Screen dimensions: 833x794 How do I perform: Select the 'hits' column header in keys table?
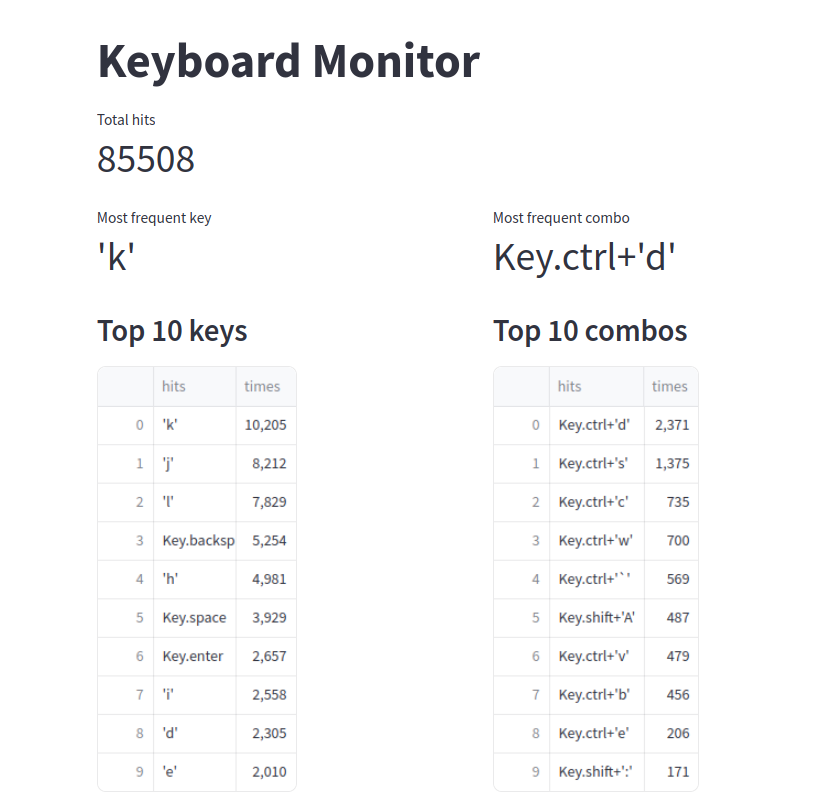click(194, 387)
